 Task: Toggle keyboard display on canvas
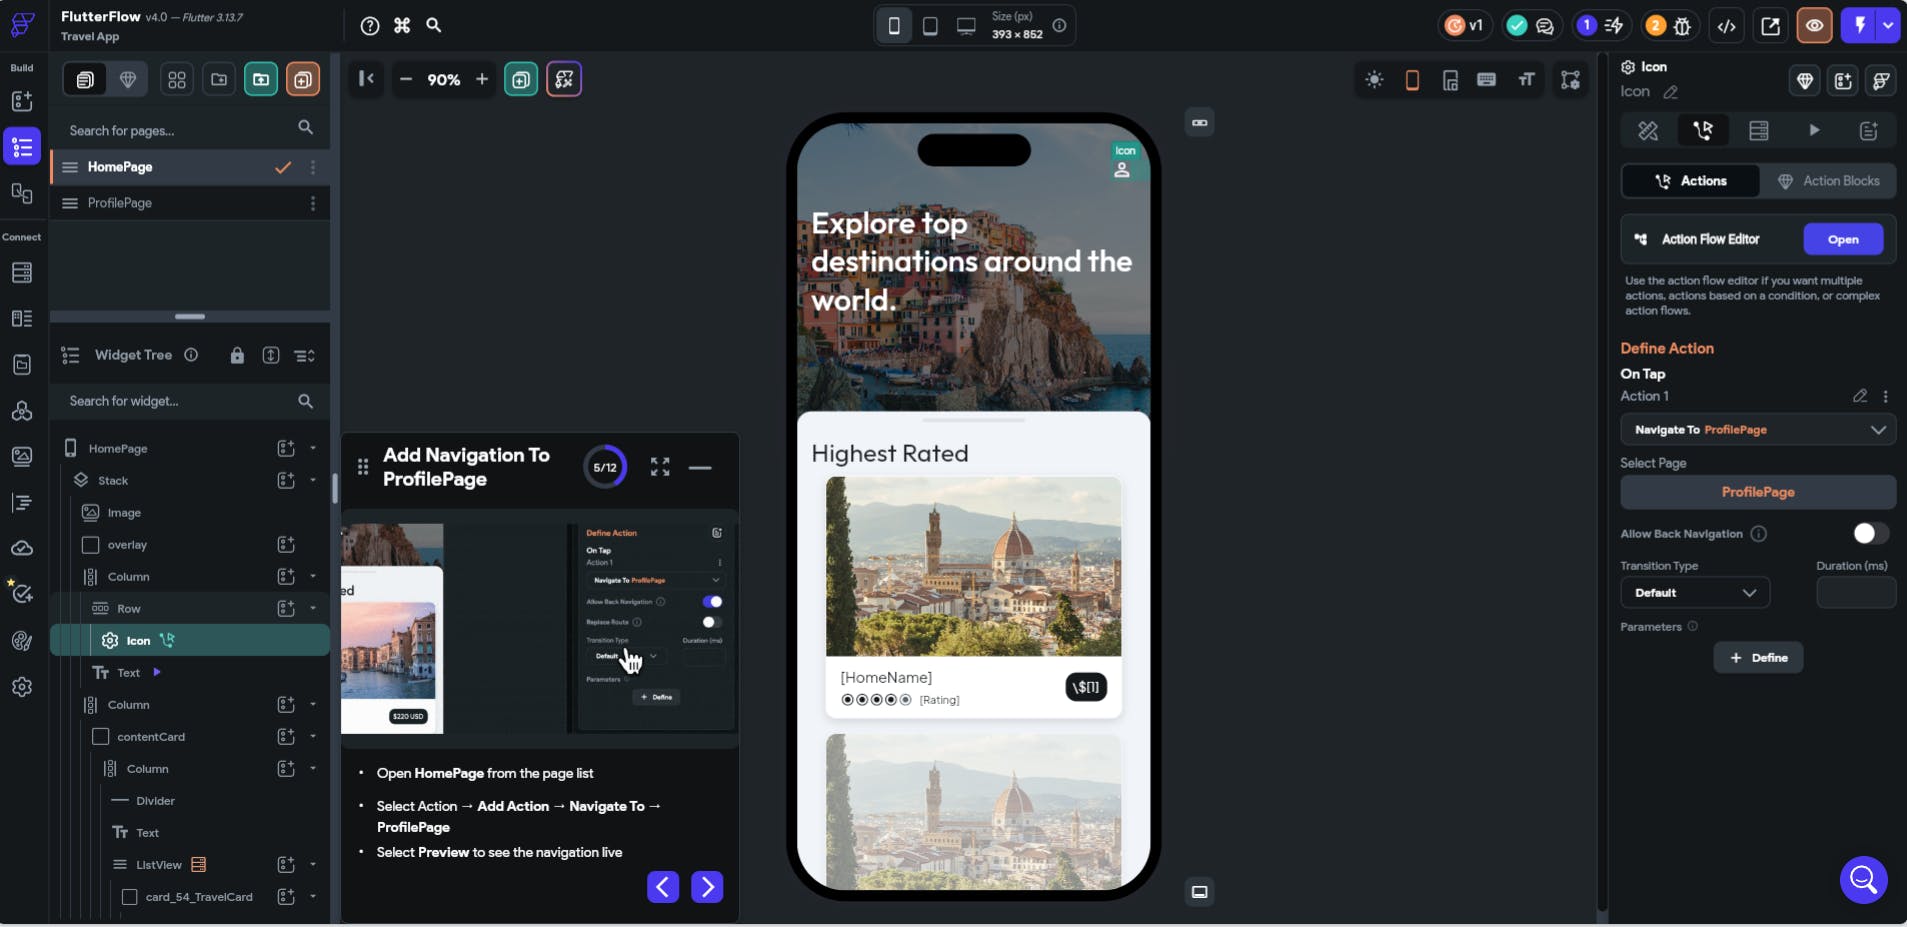pos(1487,79)
